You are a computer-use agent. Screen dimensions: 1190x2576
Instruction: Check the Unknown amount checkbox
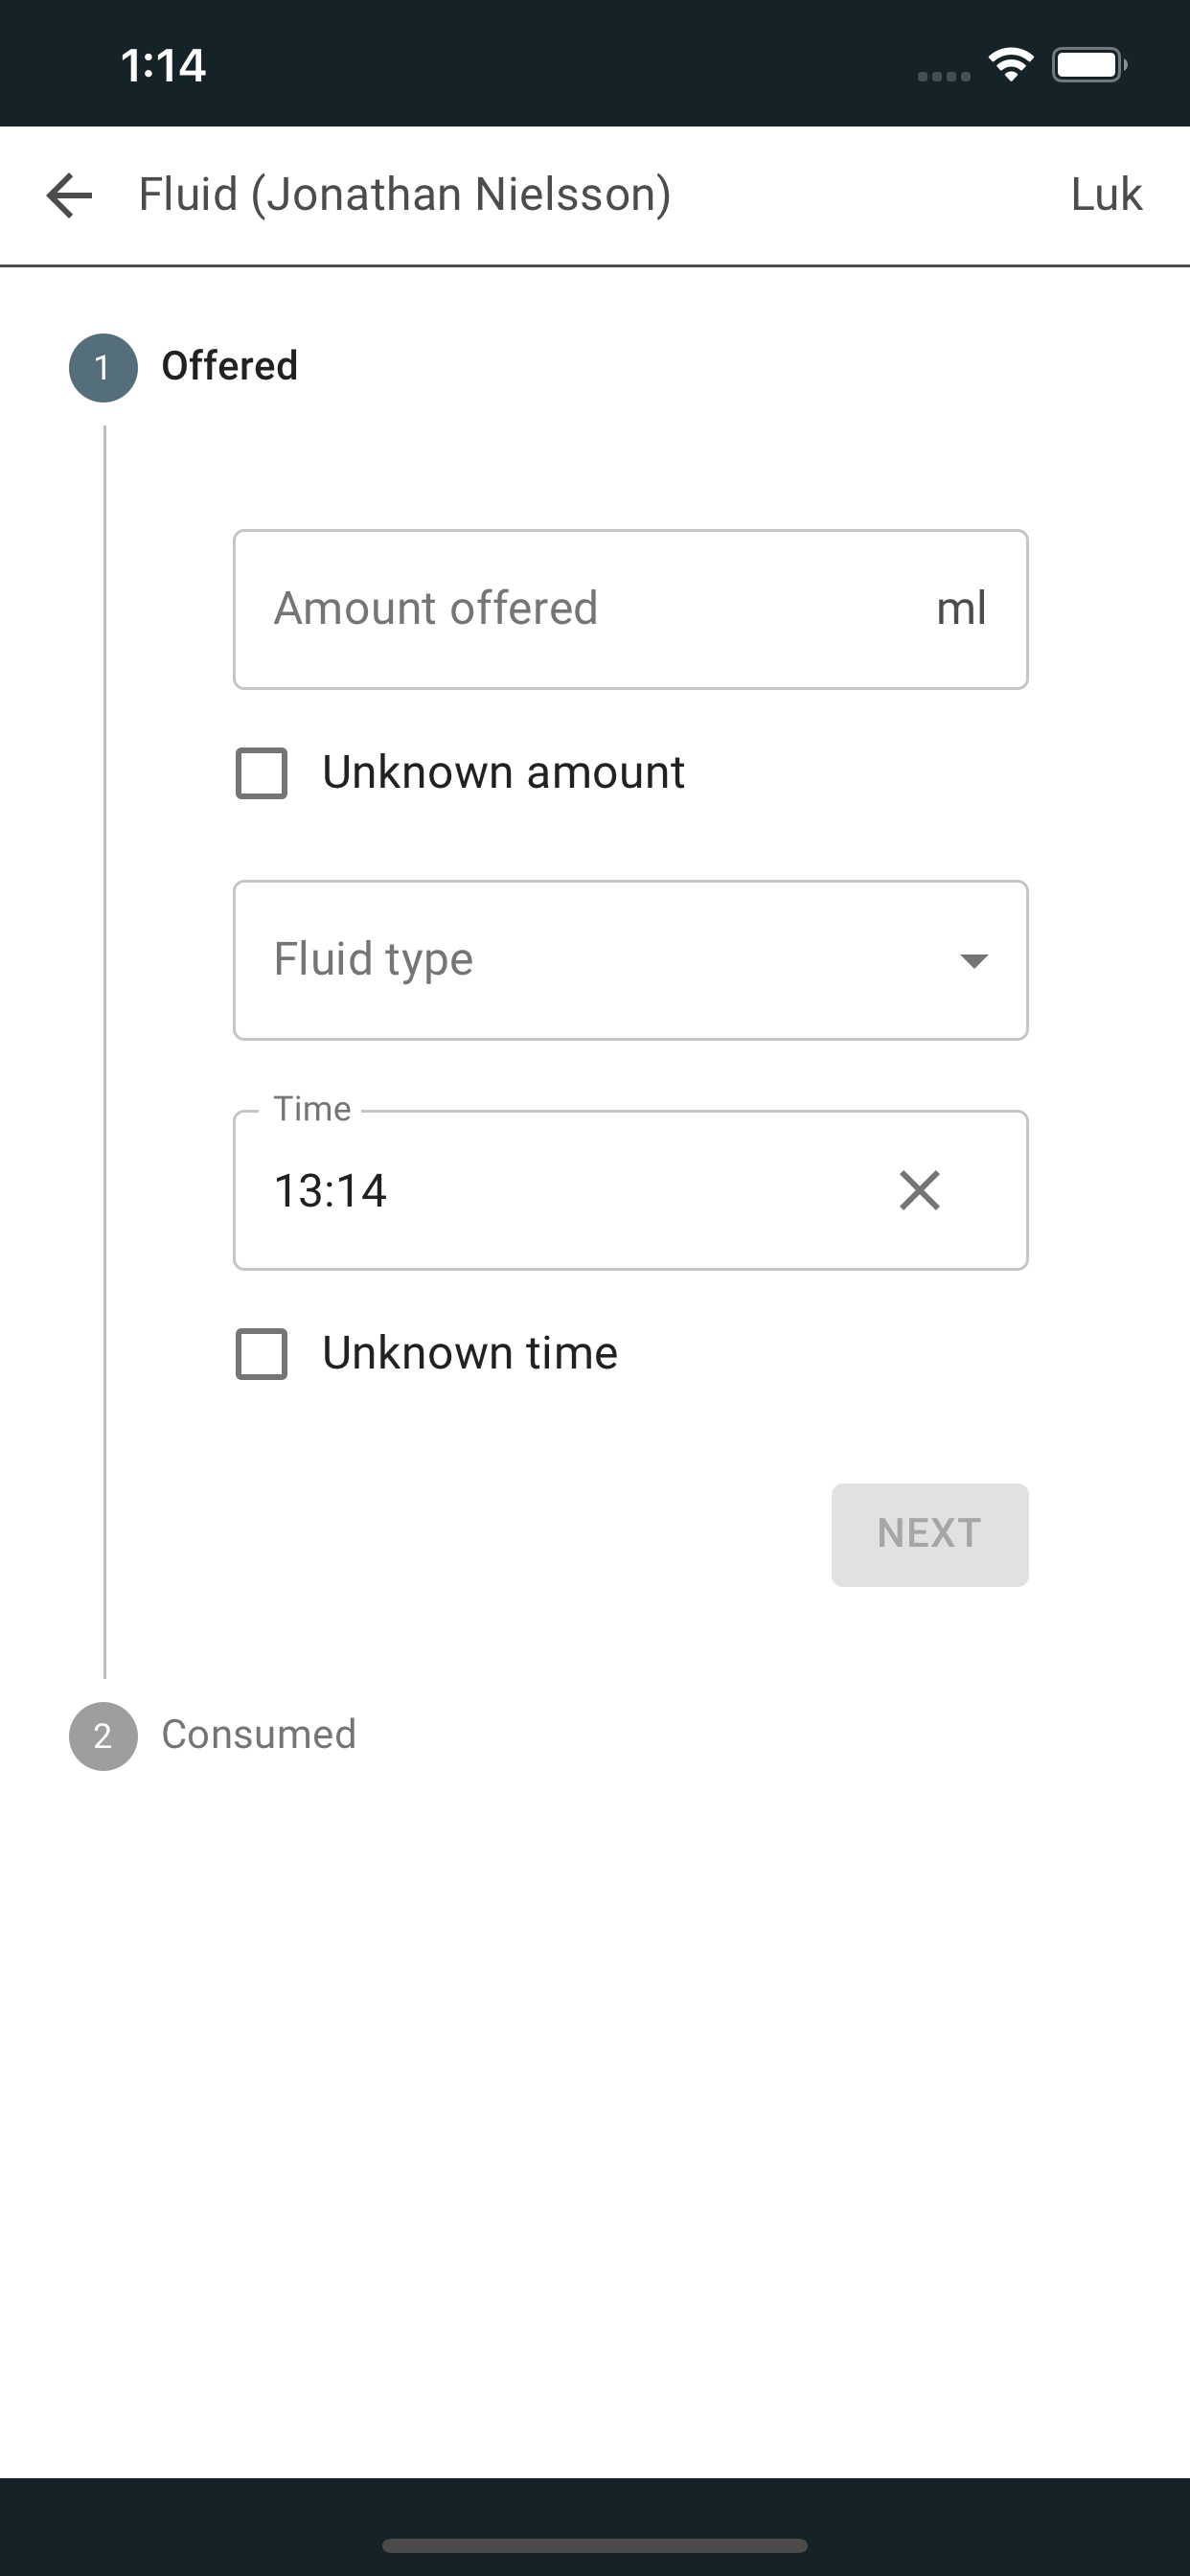pyautogui.click(x=262, y=773)
